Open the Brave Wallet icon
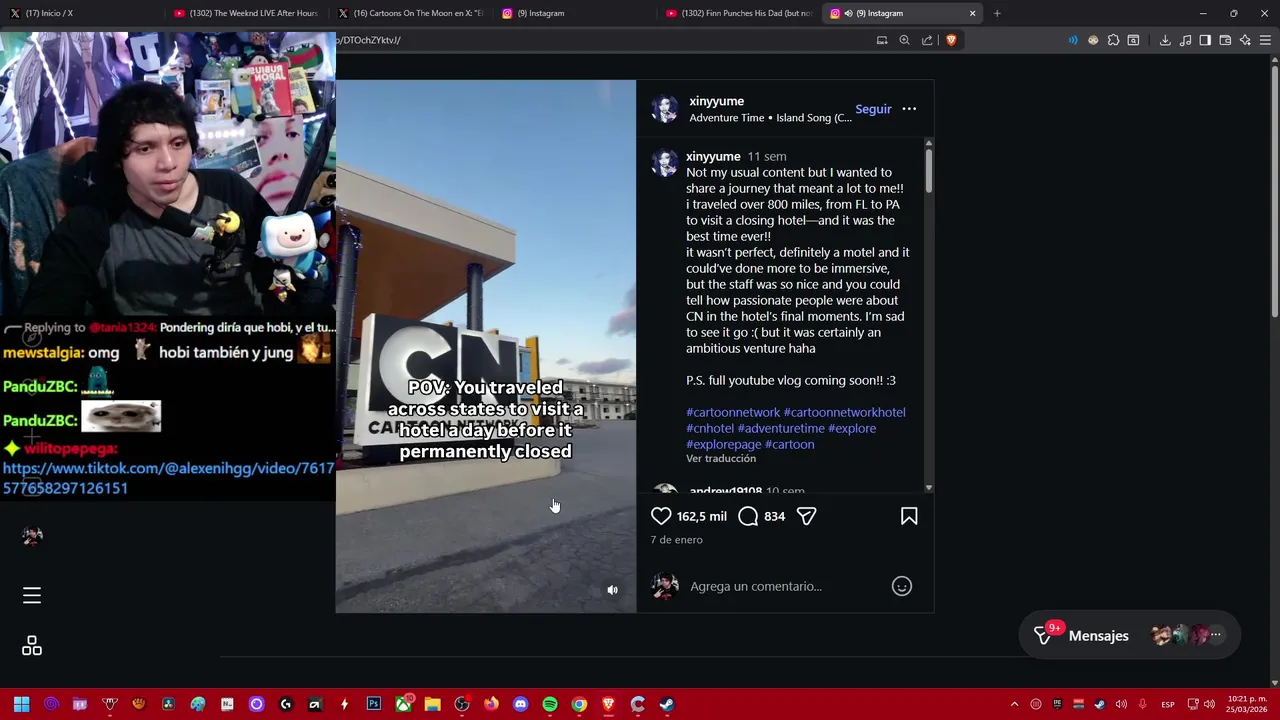This screenshot has height=720, width=1280. [x=1225, y=40]
